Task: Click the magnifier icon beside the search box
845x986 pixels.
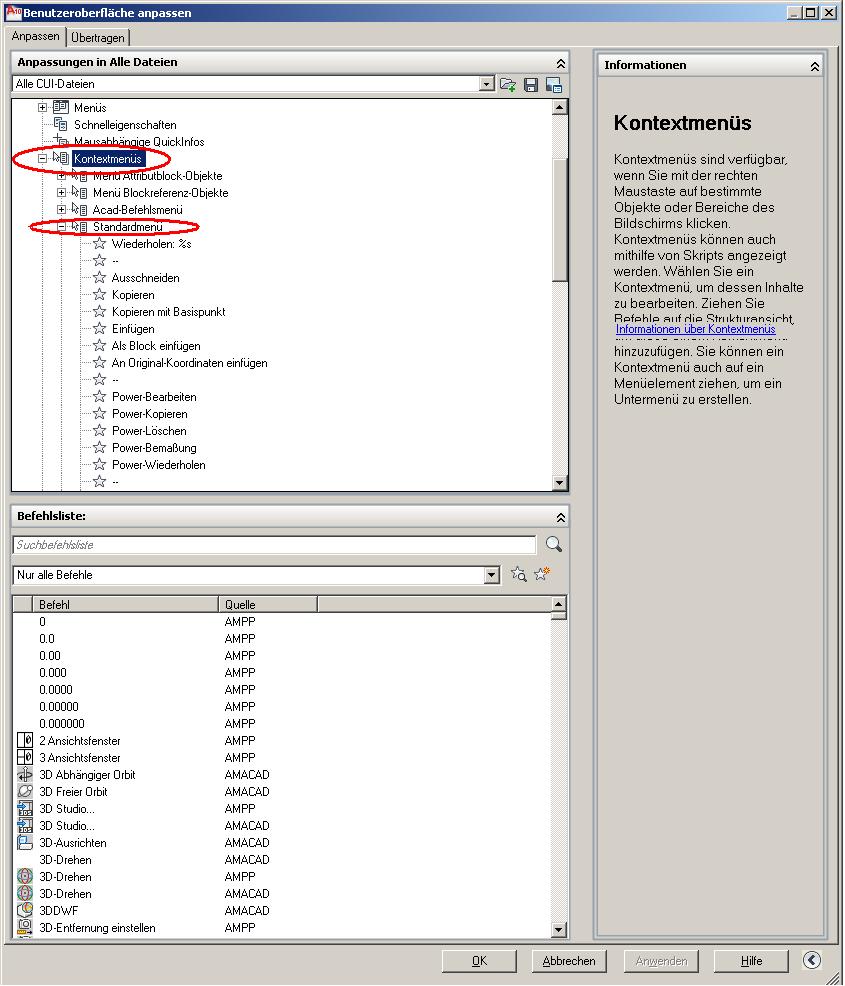Action: 554,544
